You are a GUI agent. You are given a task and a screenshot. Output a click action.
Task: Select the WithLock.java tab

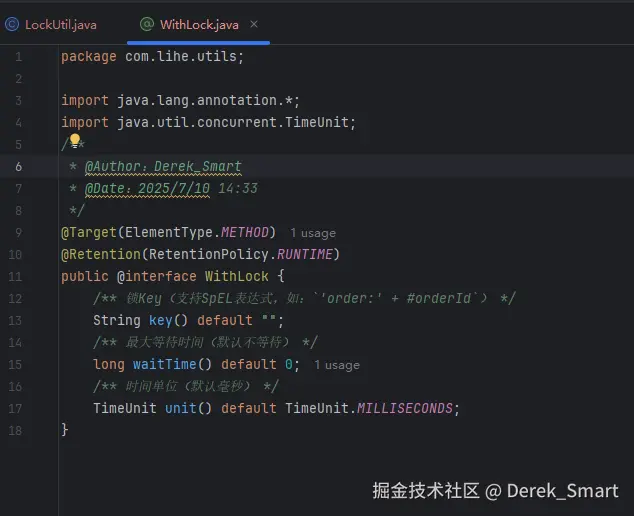pos(199,25)
